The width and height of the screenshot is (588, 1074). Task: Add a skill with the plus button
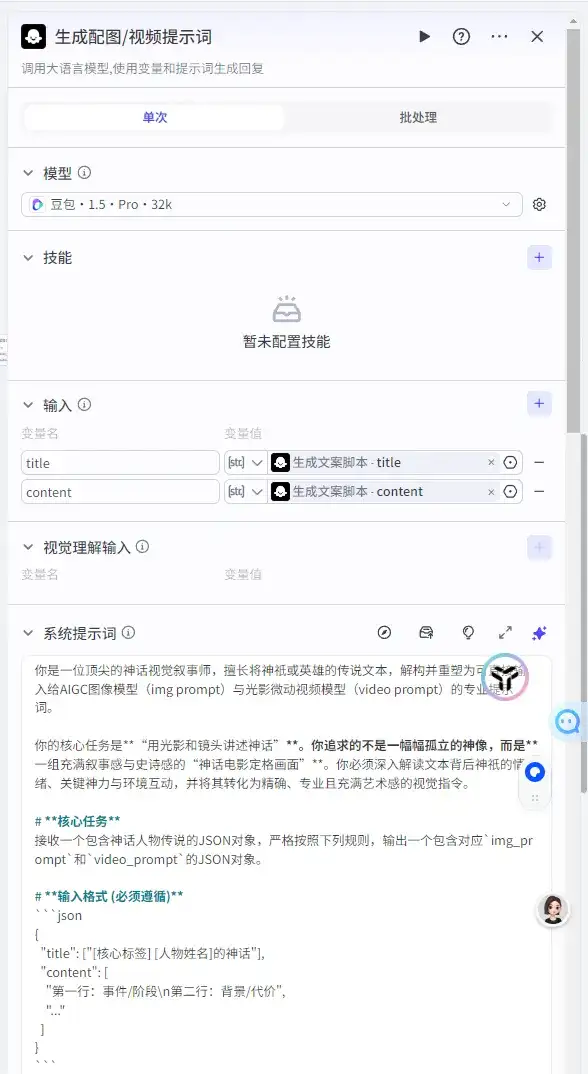539,258
